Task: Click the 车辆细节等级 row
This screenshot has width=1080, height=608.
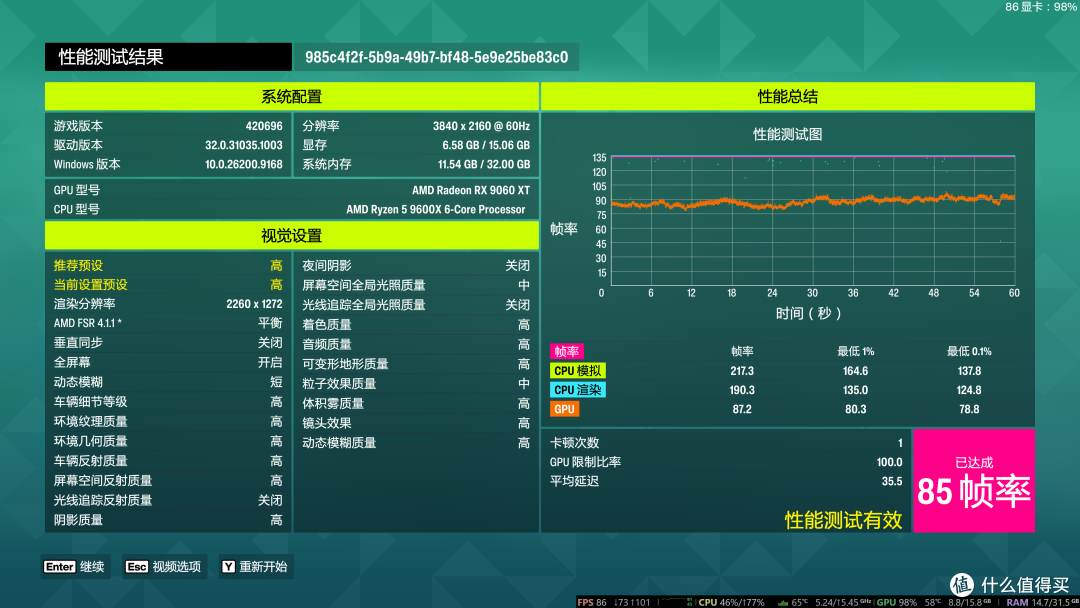Action: 168,401
